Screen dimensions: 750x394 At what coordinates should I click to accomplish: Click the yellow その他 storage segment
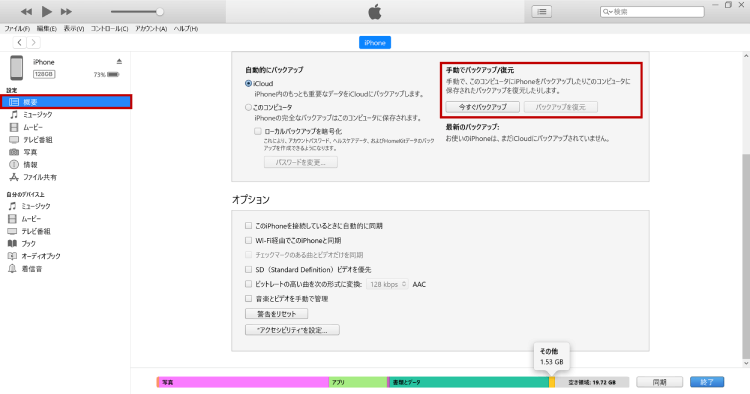[552, 382]
